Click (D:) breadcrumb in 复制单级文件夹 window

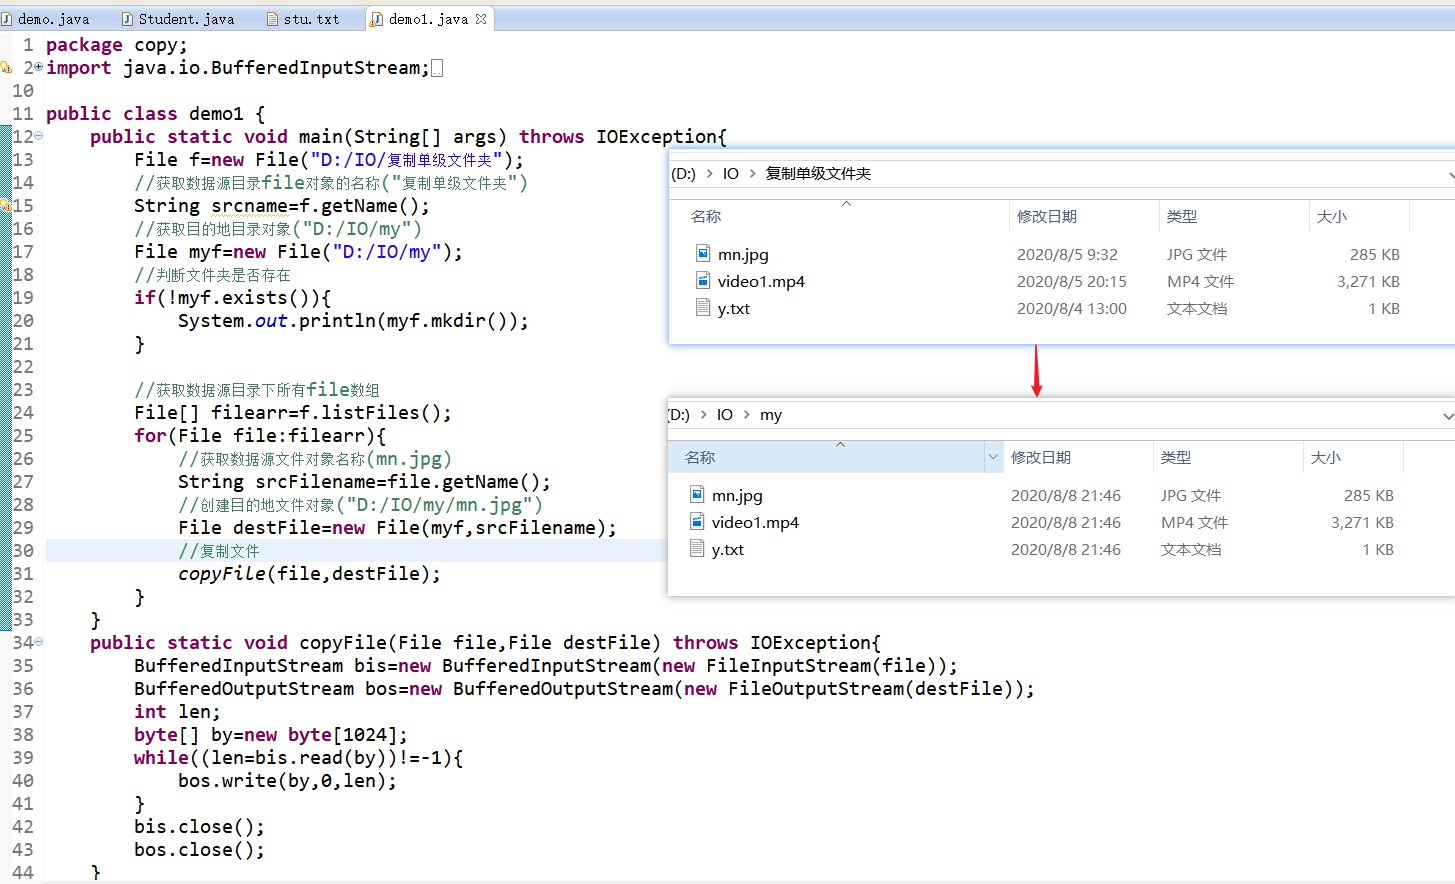683,173
